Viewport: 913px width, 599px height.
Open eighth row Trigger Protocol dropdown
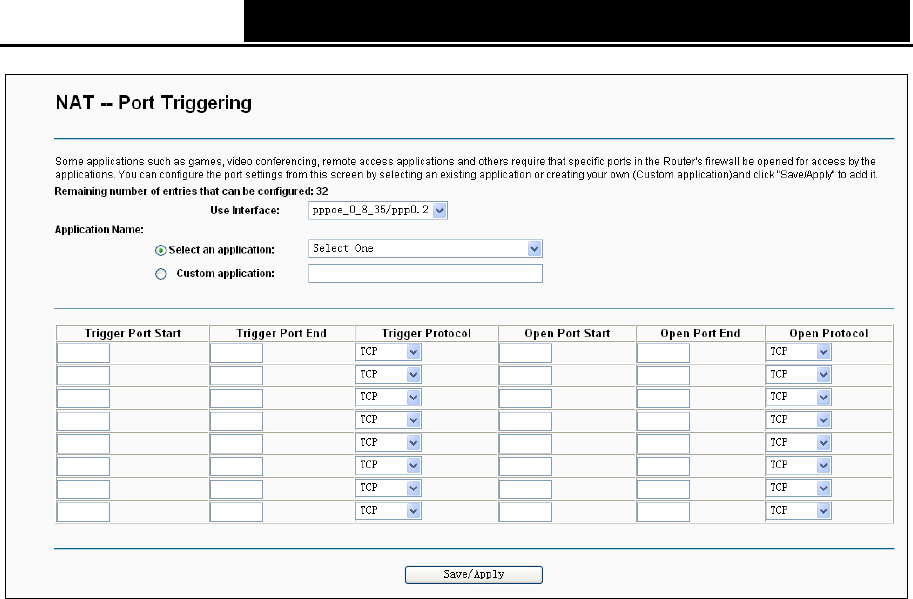[388, 511]
